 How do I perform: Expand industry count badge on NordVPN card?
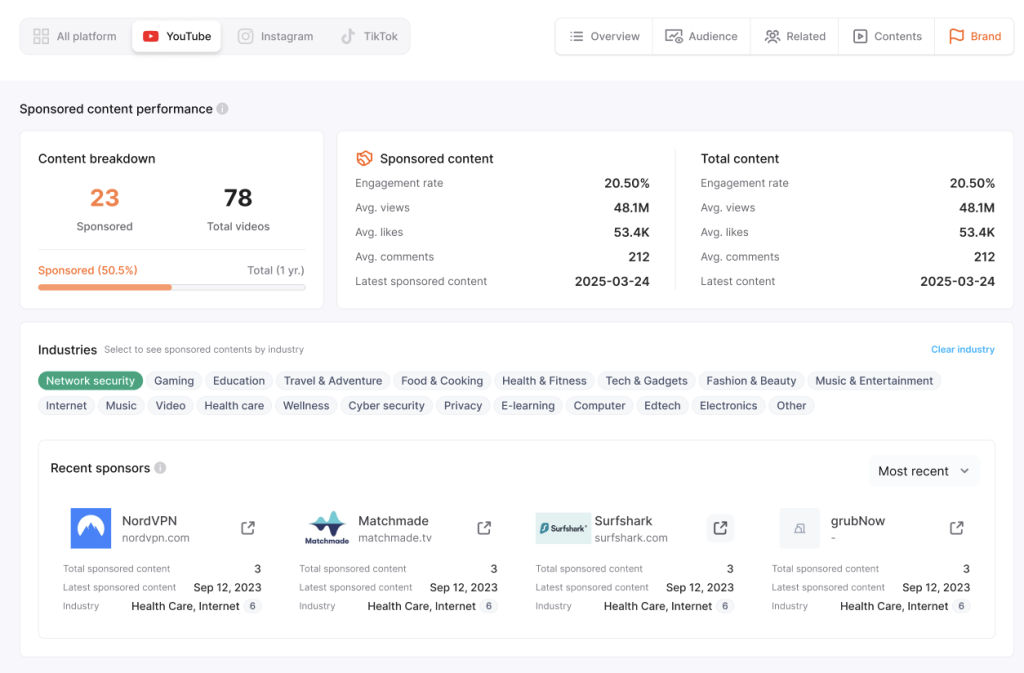click(x=253, y=606)
